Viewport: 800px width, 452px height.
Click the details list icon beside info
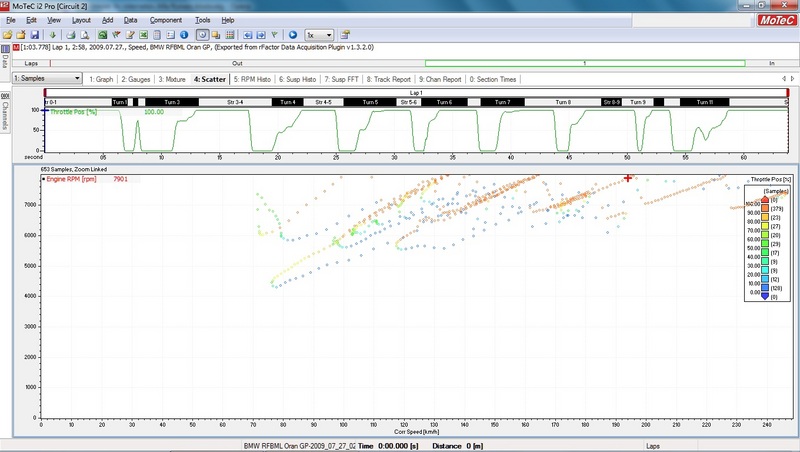point(170,35)
